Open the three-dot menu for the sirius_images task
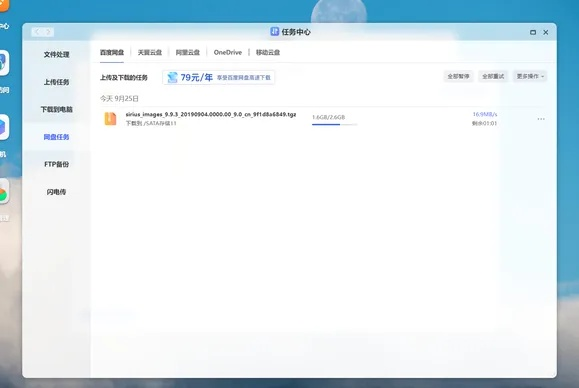Image resolution: width=579 pixels, height=388 pixels. point(541,119)
